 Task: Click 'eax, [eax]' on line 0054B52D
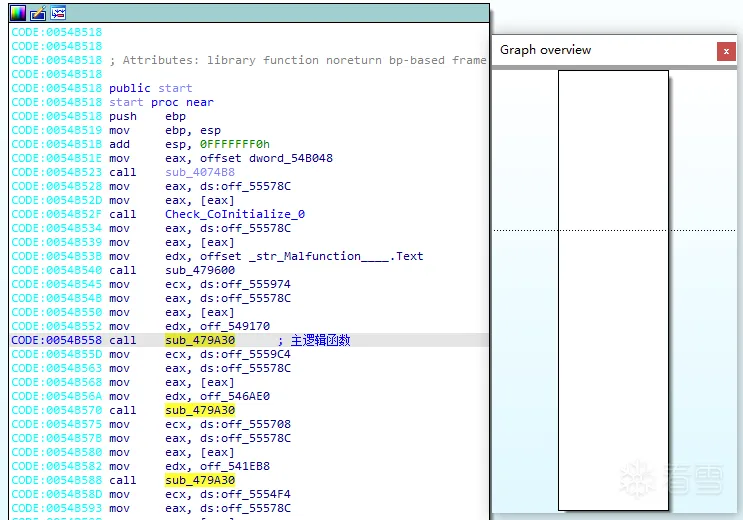coord(199,201)
